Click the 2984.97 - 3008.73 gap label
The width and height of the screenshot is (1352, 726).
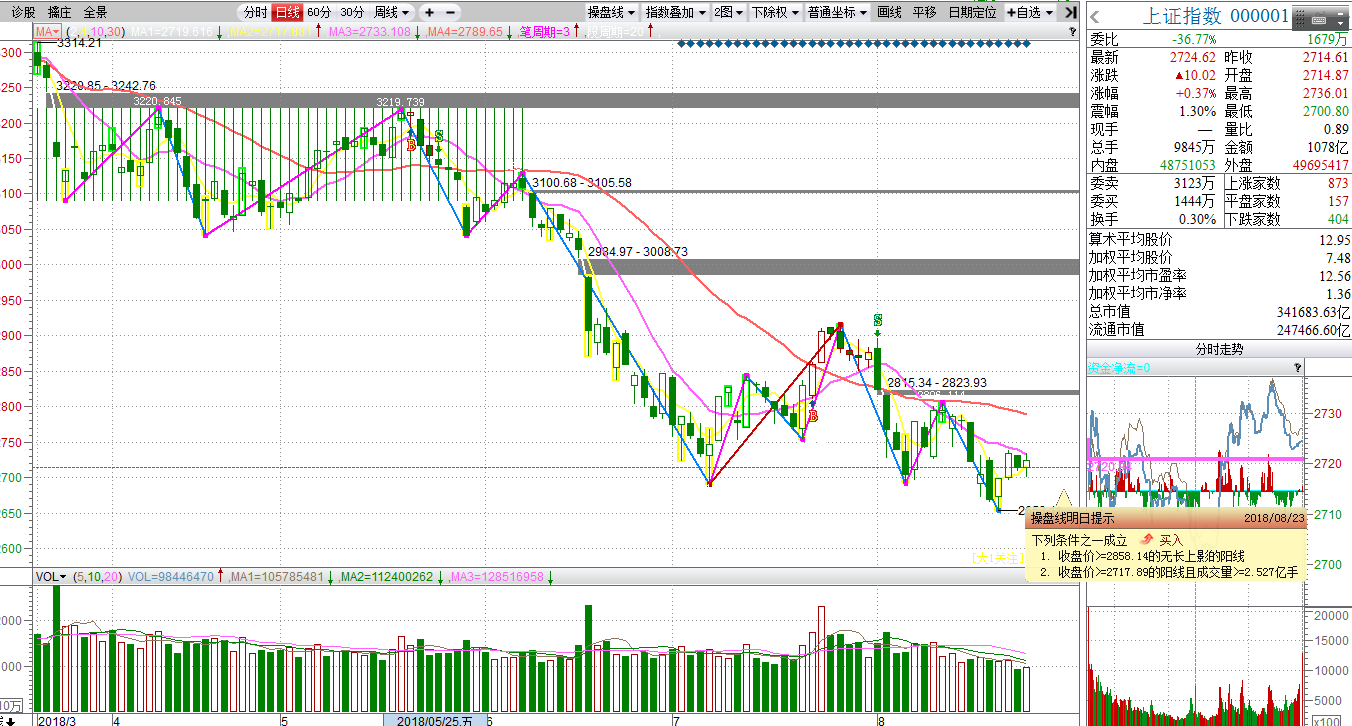point(638,252)
